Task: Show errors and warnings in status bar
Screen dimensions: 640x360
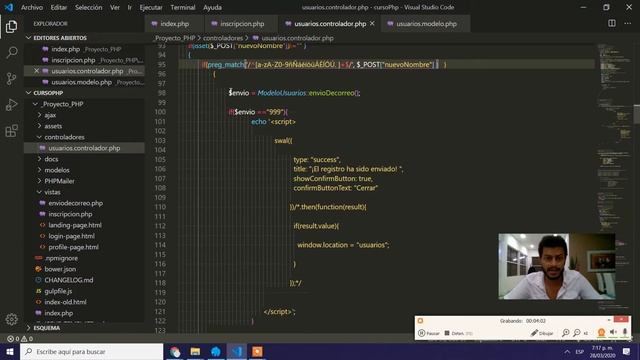Action: pyautogui.click(x=20, y=339)
